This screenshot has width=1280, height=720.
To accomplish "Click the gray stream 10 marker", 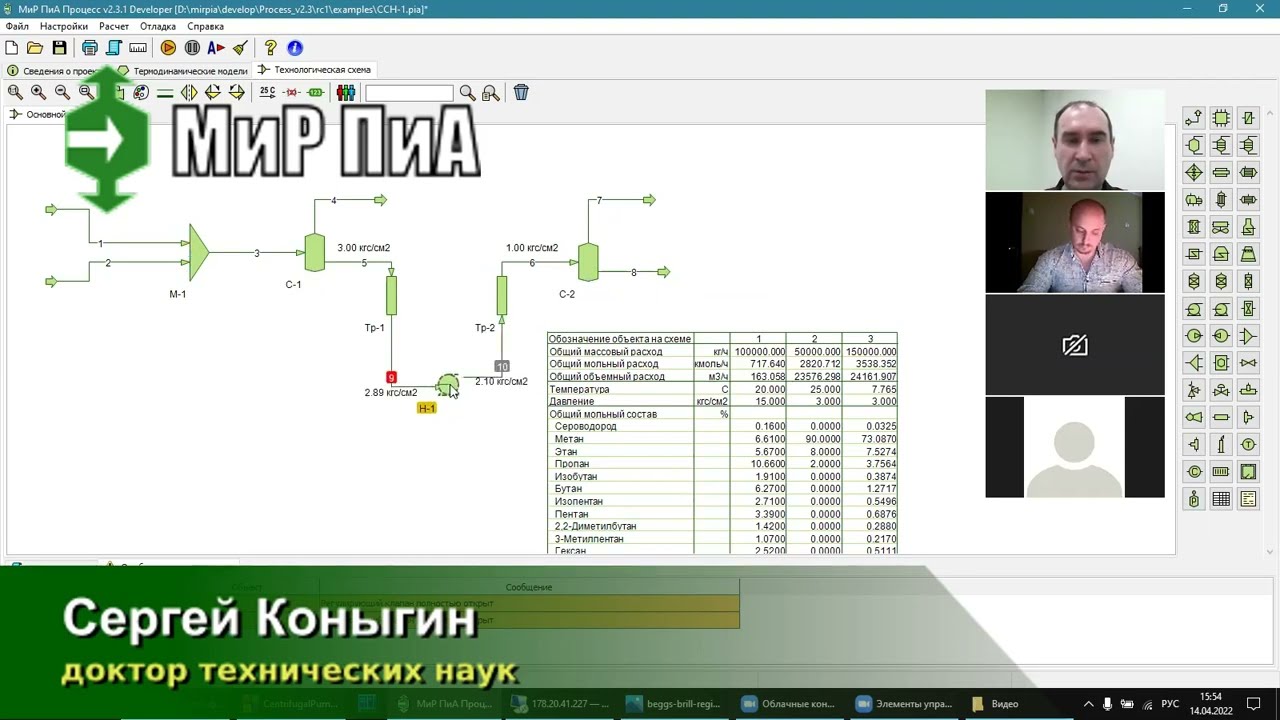I will [x=502, y=366].
